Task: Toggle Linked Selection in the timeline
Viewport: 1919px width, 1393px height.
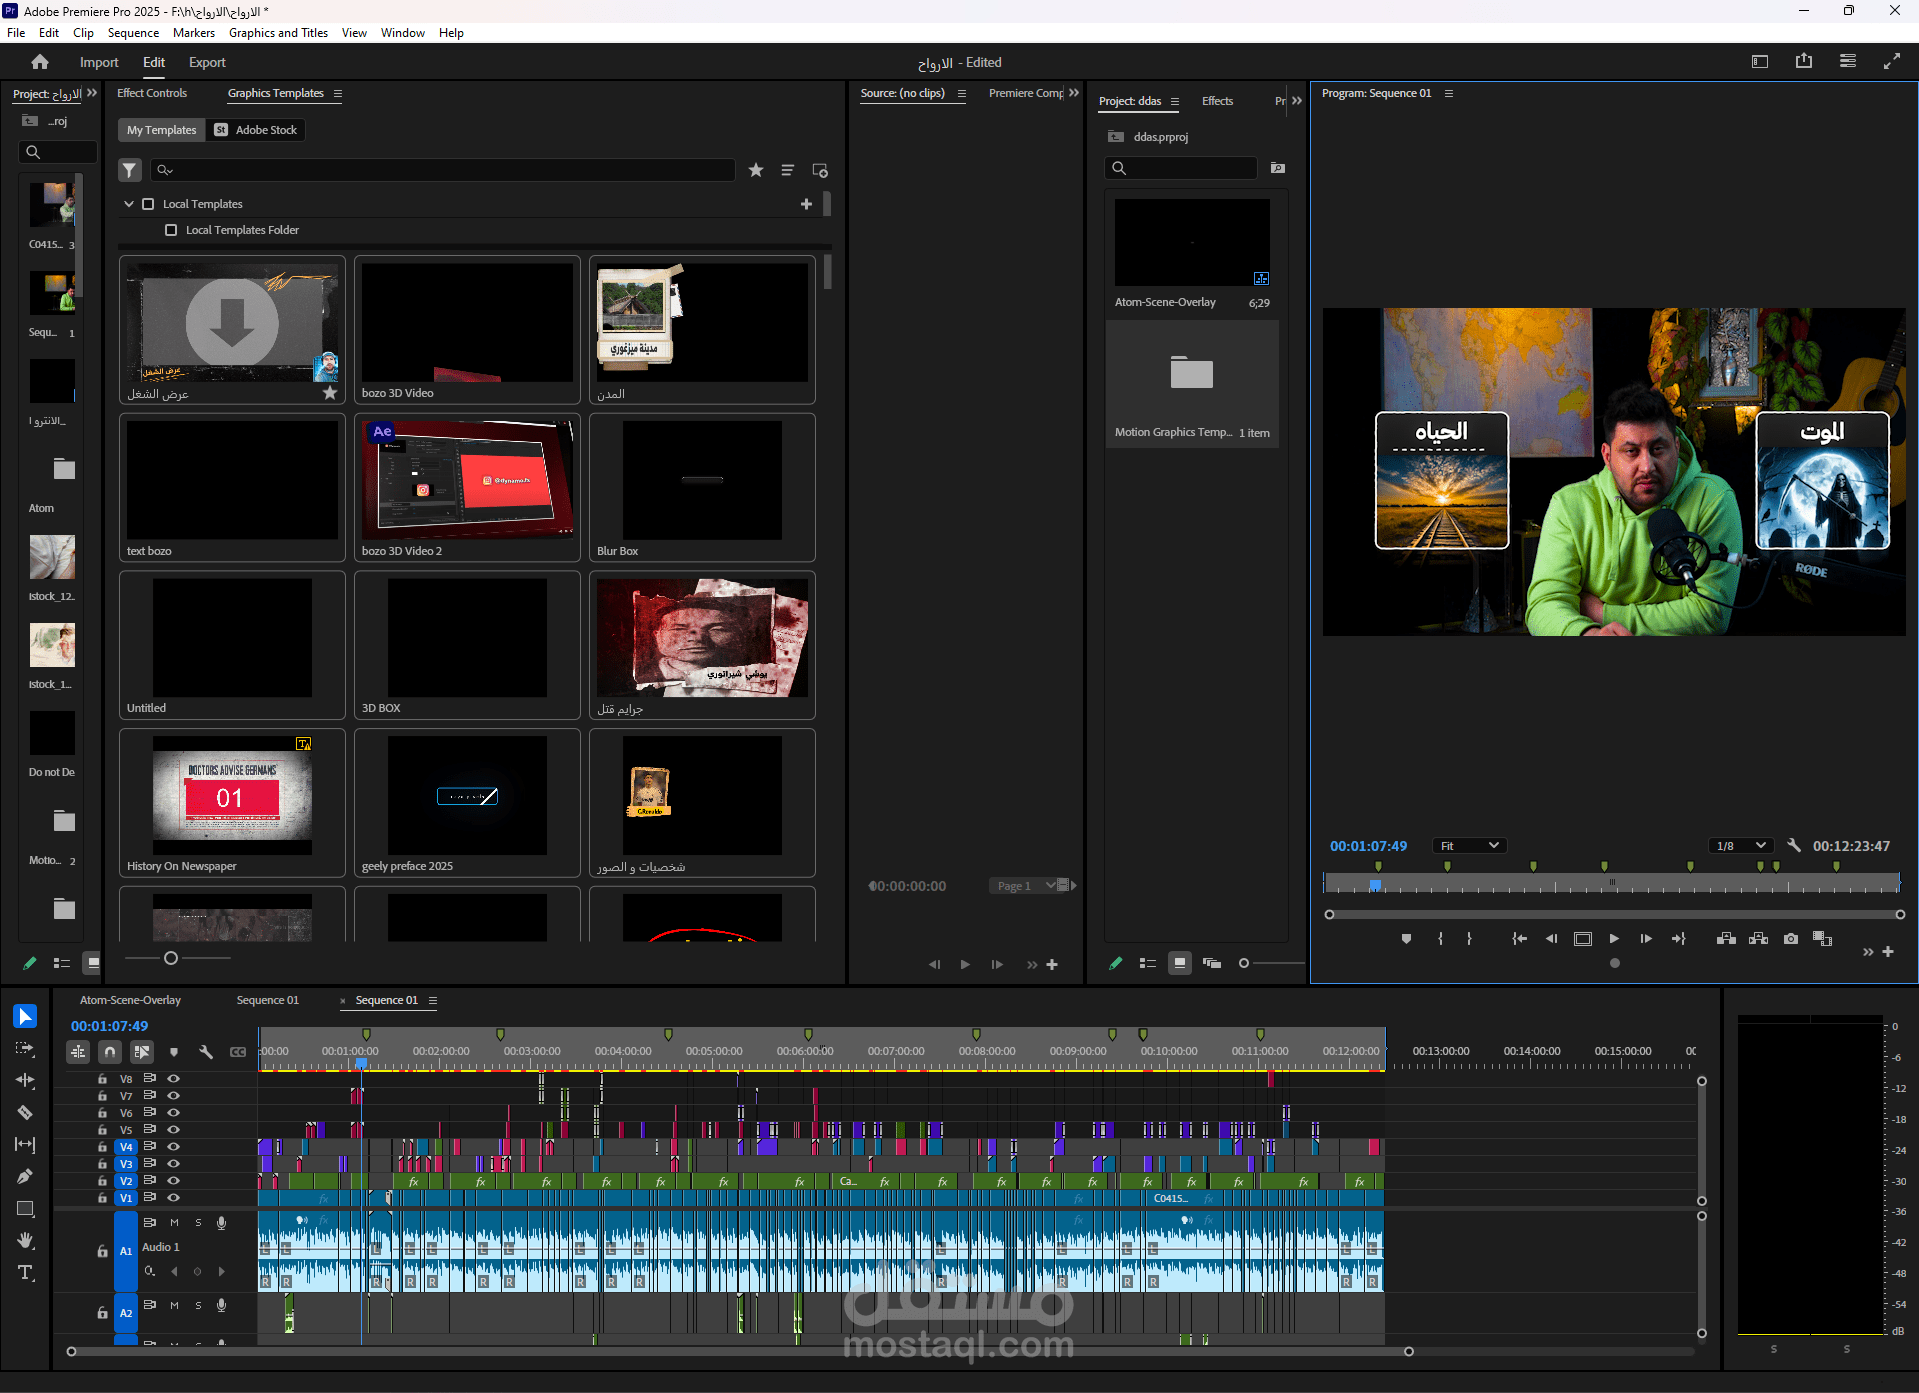Action: pyautogui.click(x=142, y=1052)
